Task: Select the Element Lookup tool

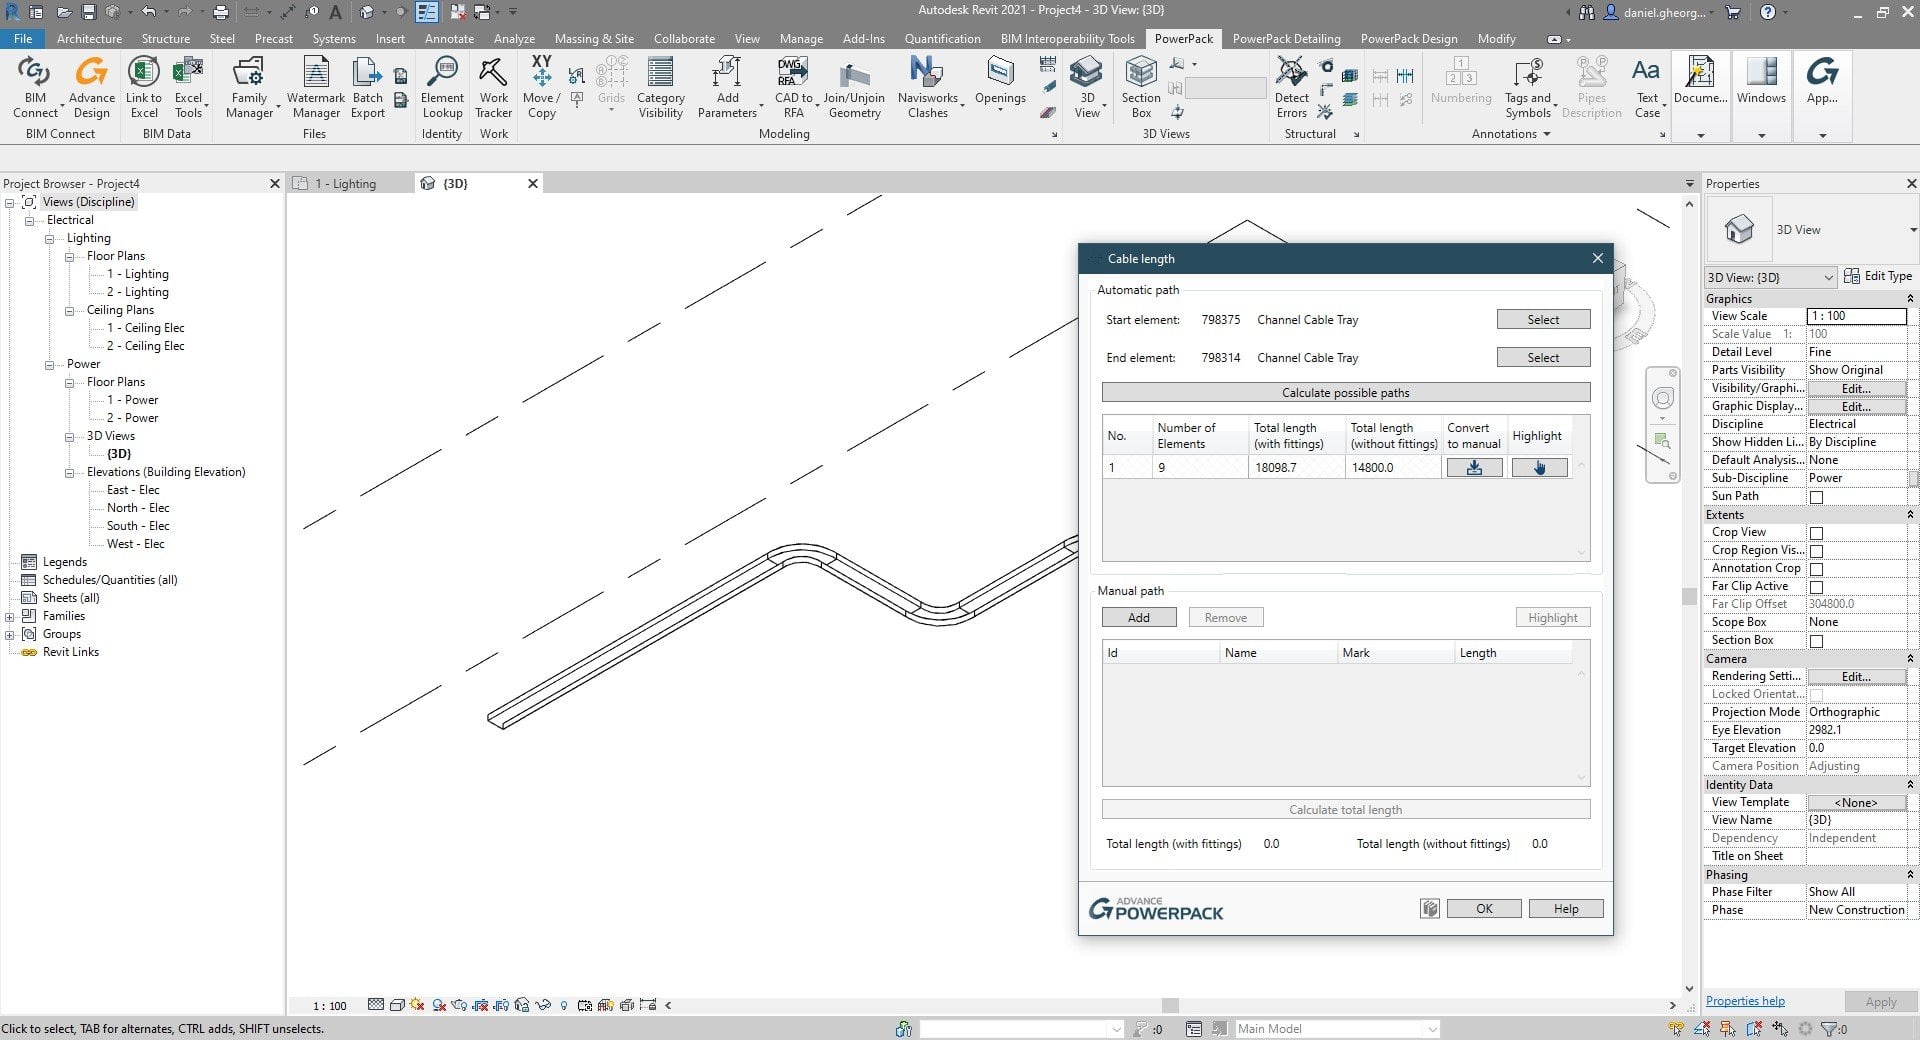Action: 442,88
